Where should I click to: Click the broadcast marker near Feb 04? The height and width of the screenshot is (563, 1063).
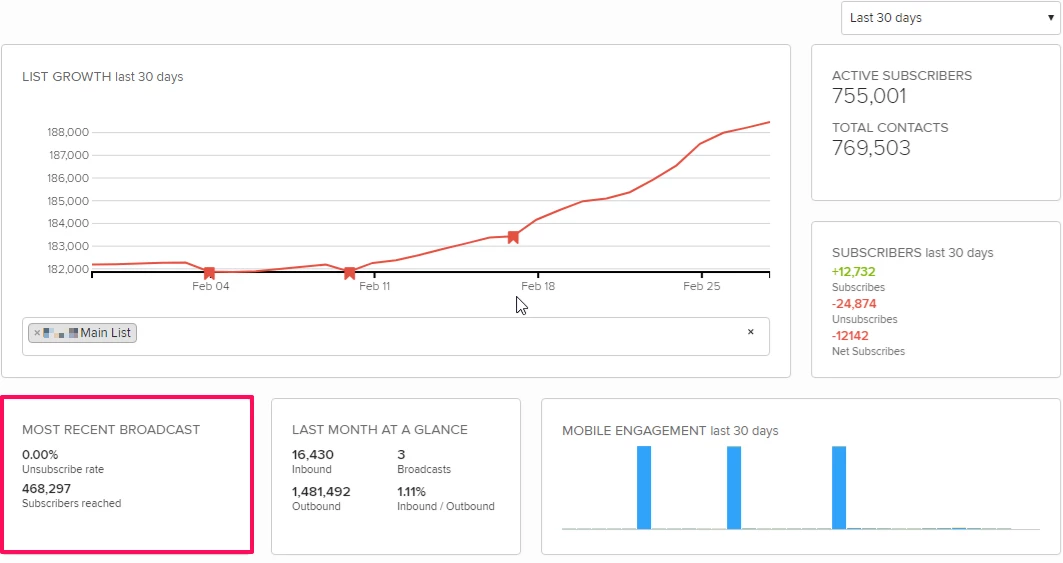[x=209, y=273]
